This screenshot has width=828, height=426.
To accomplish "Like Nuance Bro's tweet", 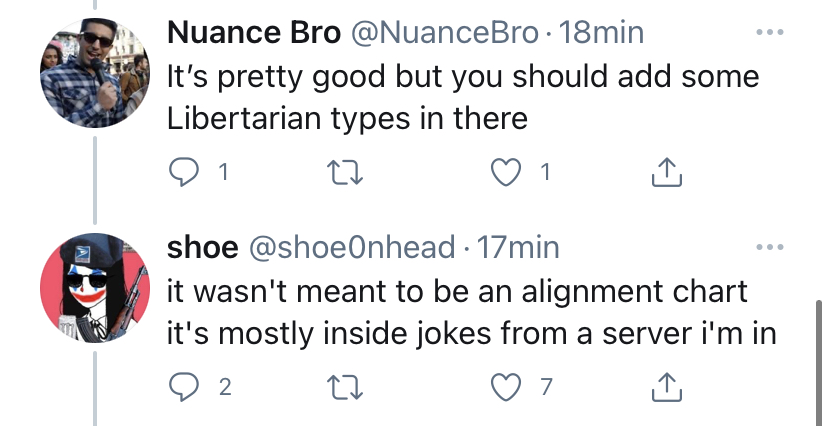I will (506, 173).
